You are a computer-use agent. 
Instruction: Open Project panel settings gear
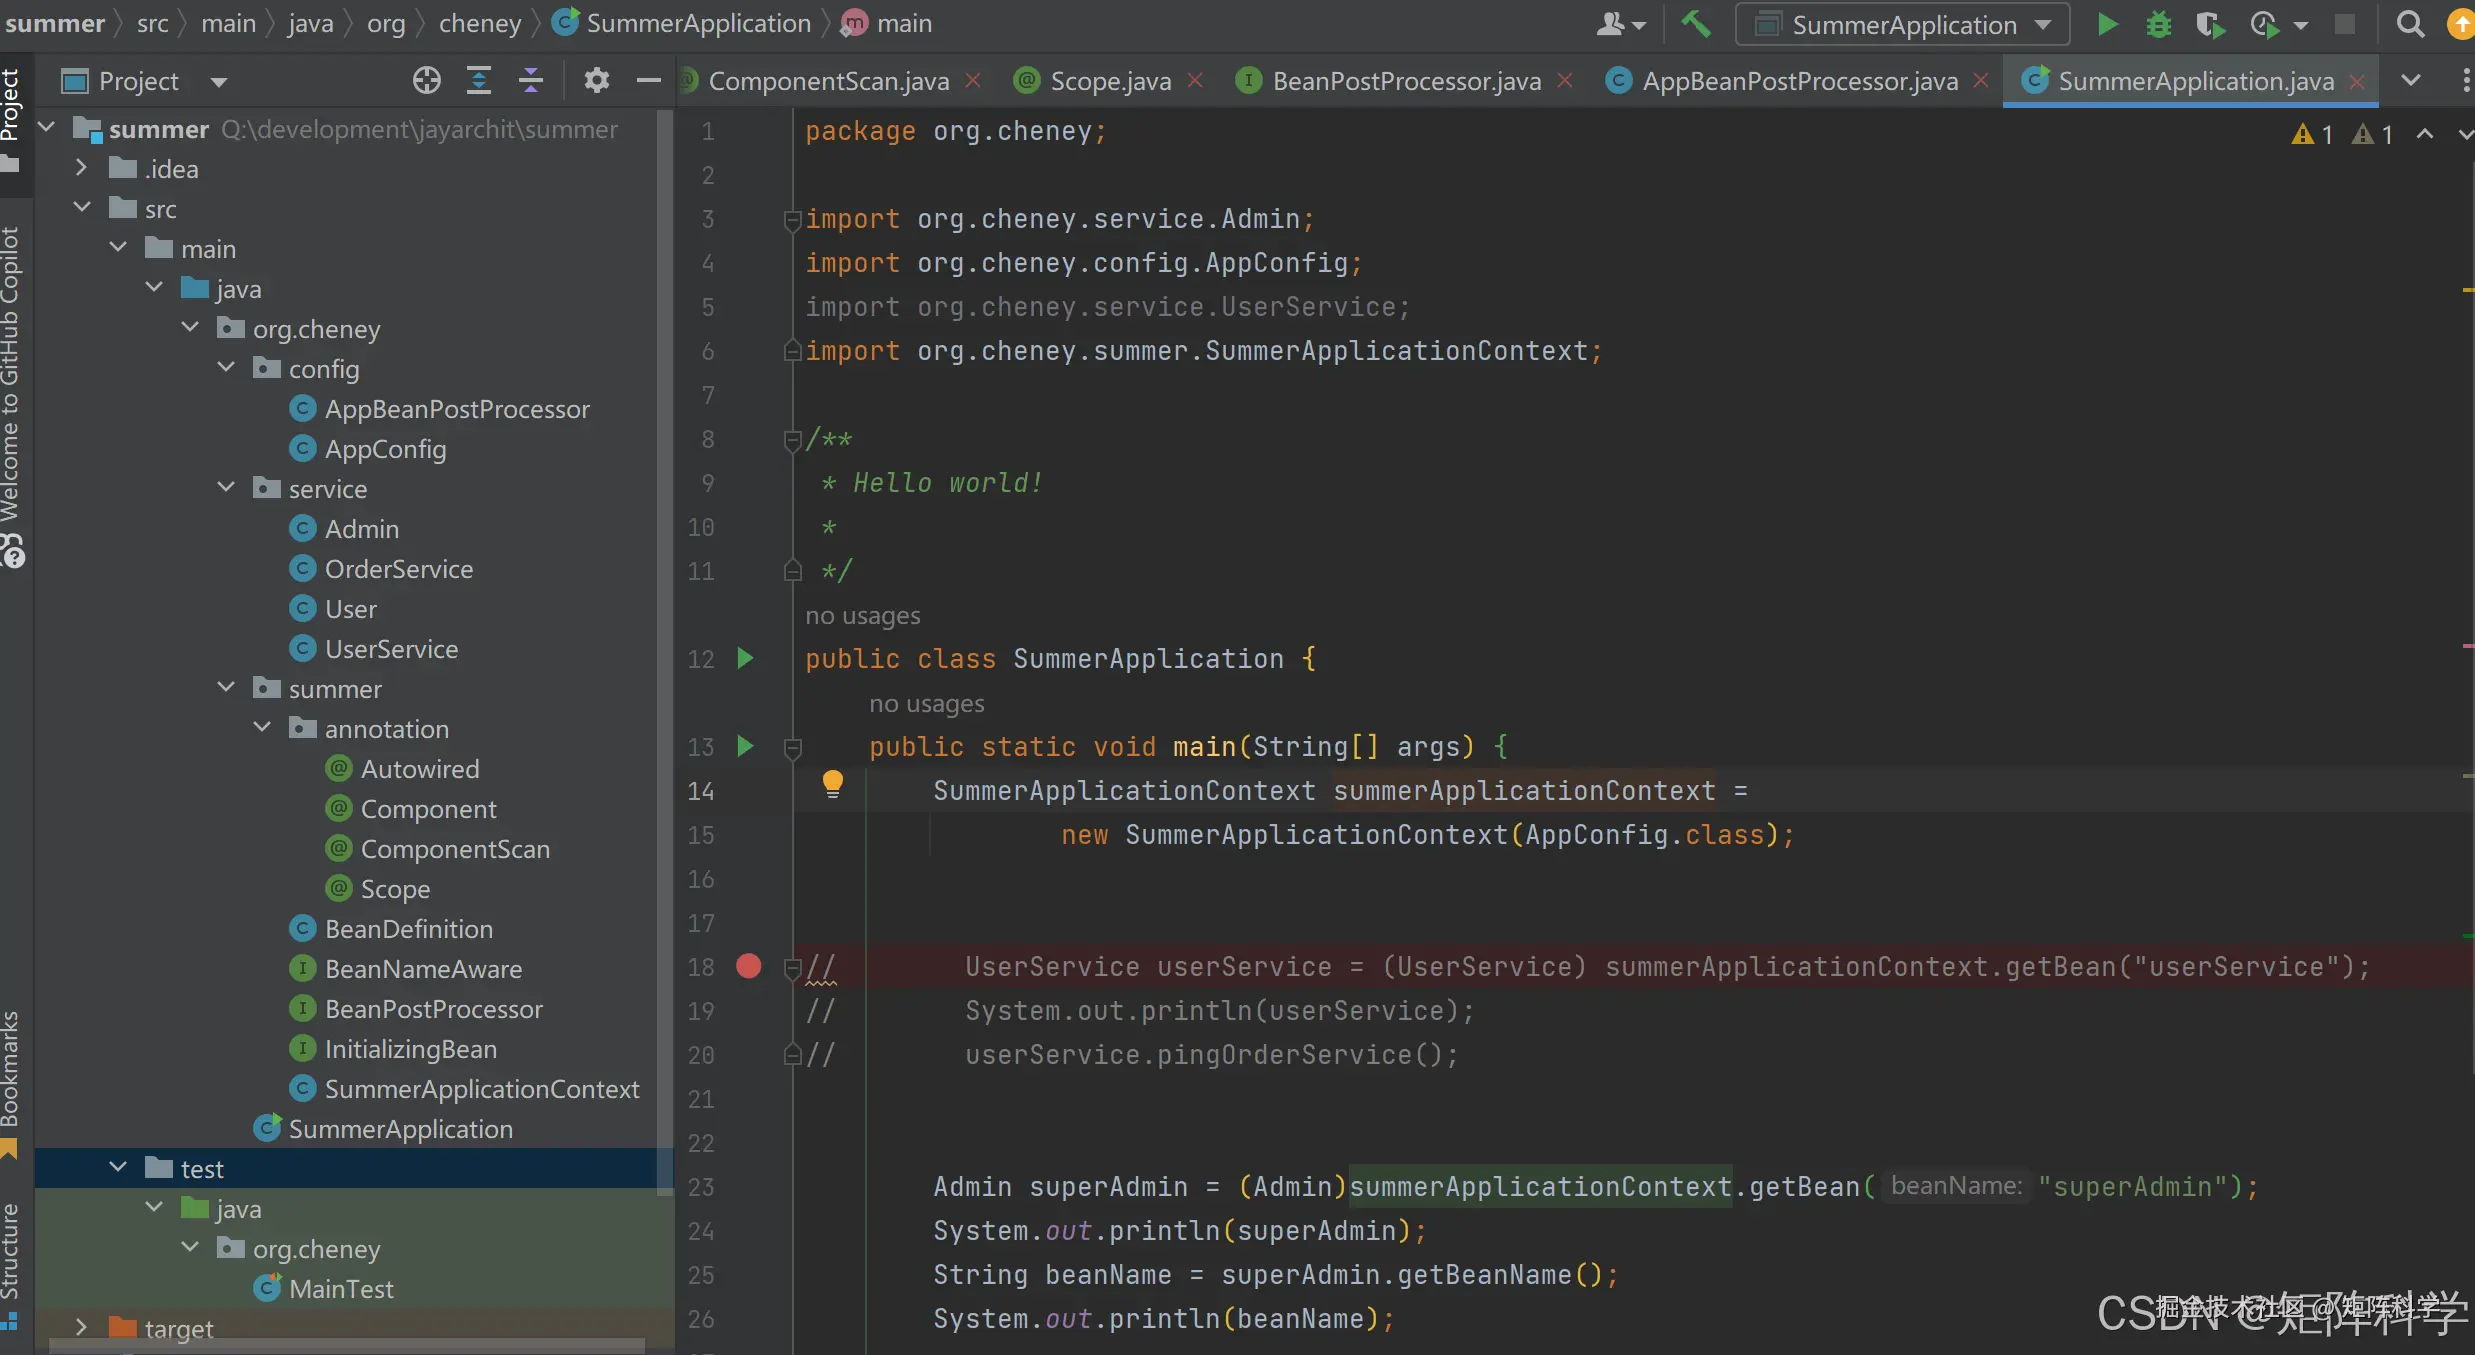pyautogui.click(x=596, y=81)
